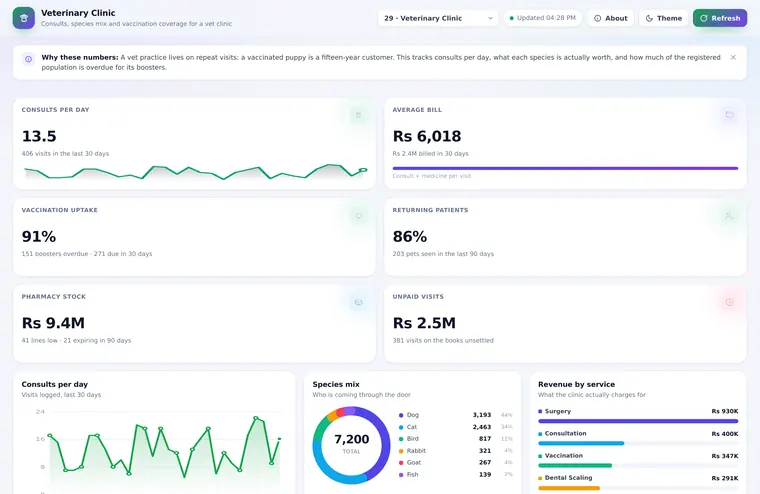760x494 pixels.
Task: Click the 817 Bird count
Action: [x=485, y=439]
